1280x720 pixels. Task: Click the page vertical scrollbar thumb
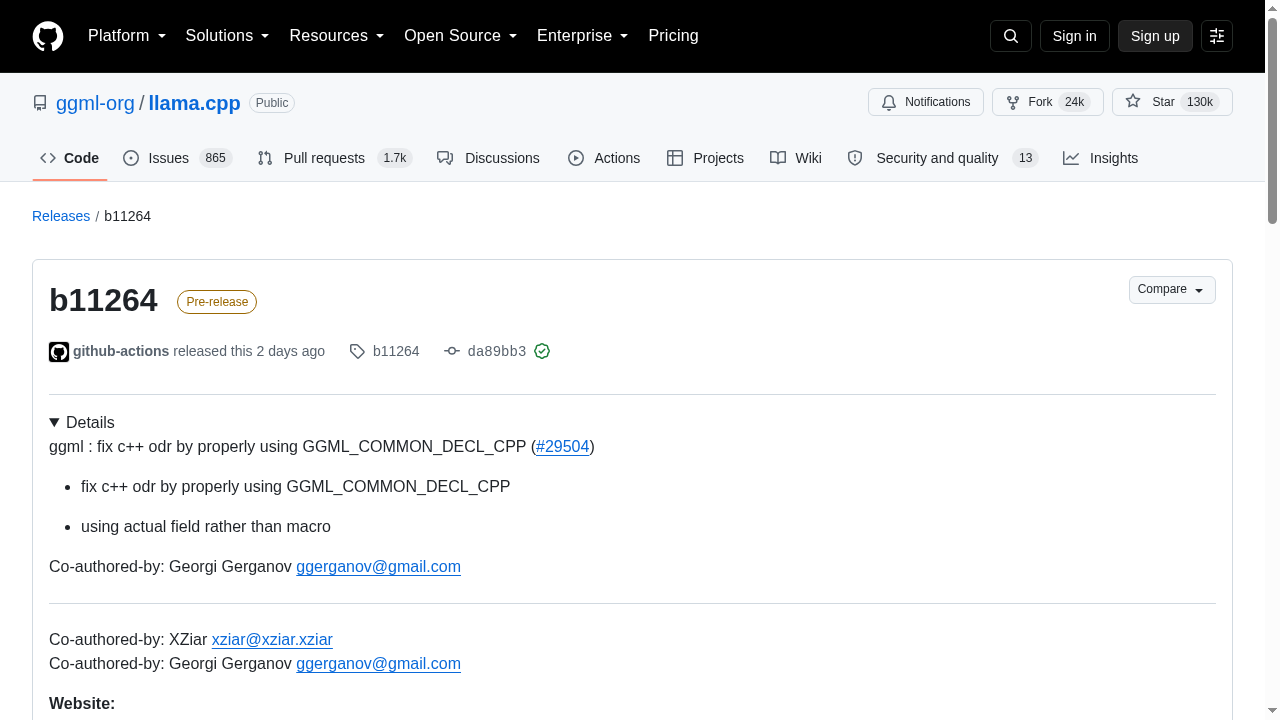tap(1272, 120)
